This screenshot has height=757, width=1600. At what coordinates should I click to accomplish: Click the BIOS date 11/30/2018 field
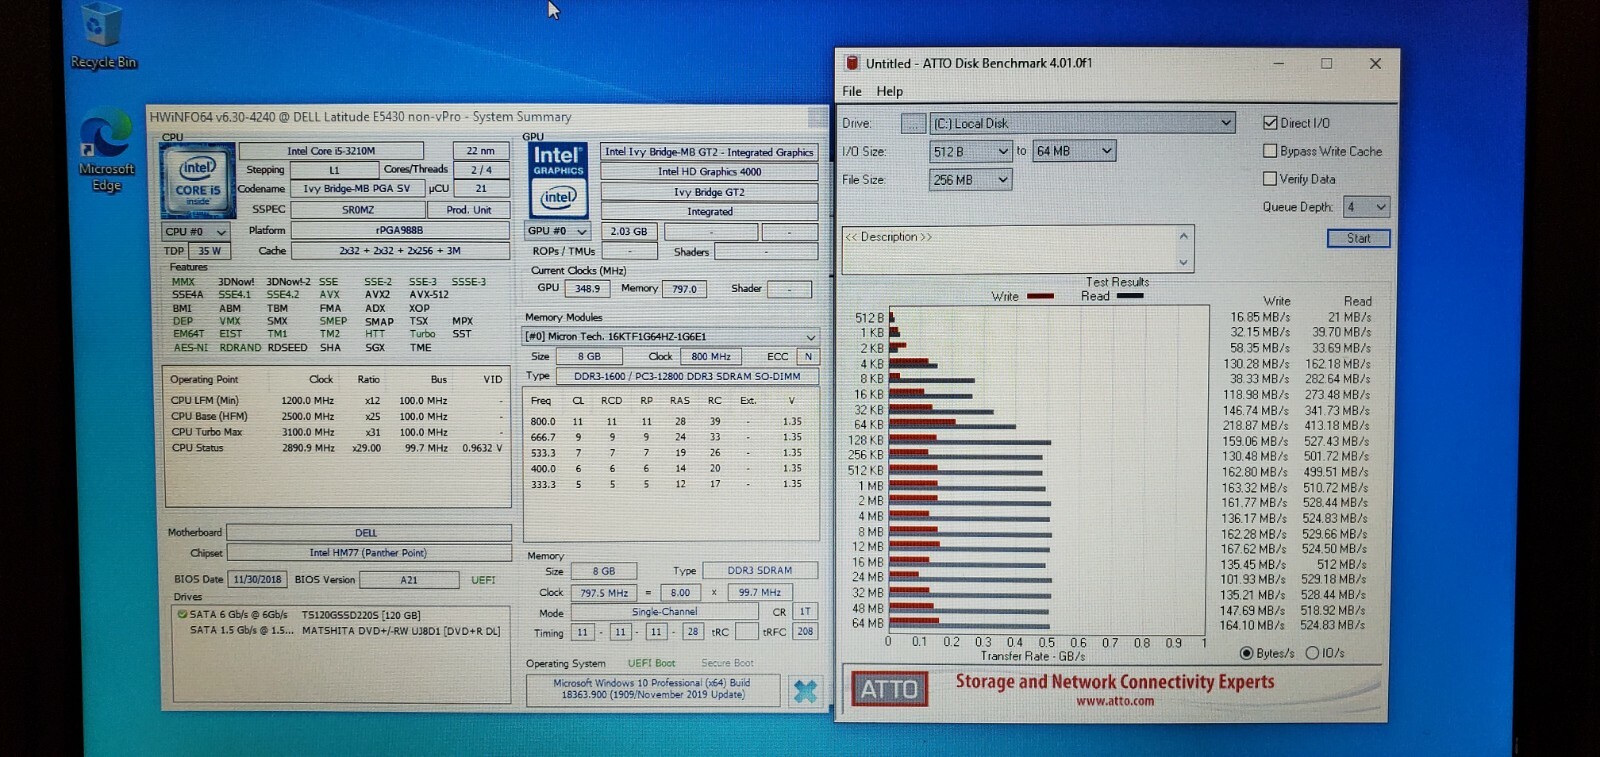click(258, 579)
